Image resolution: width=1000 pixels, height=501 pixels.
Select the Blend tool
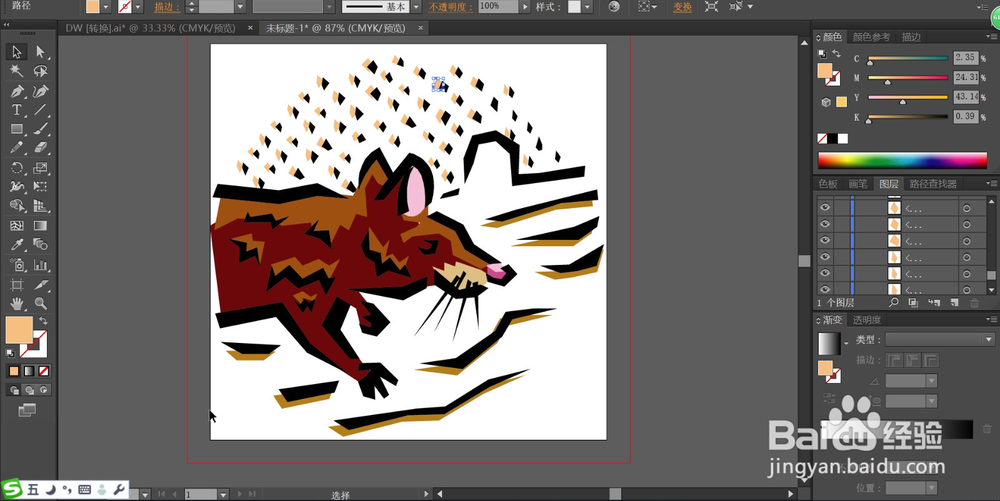coord(41,245)
